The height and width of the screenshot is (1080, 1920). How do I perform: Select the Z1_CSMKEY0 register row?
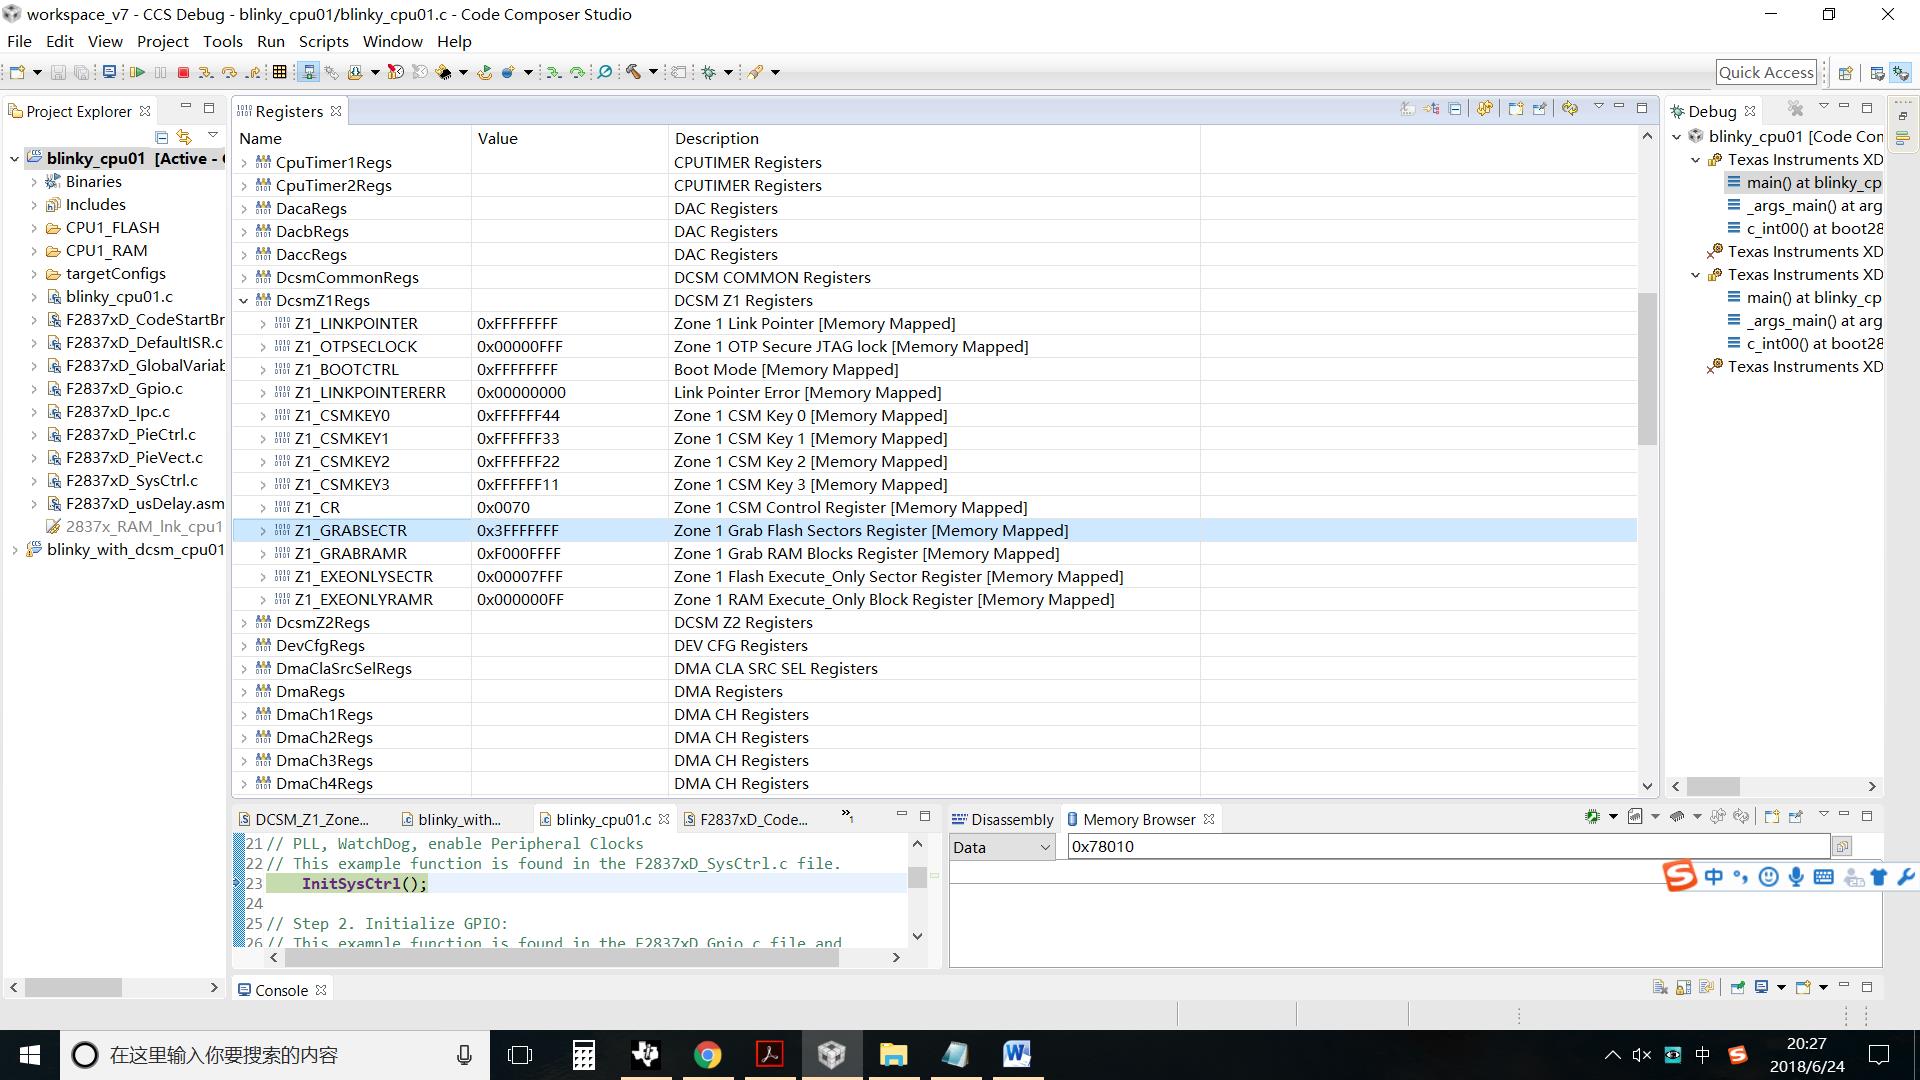click(342, 416)
